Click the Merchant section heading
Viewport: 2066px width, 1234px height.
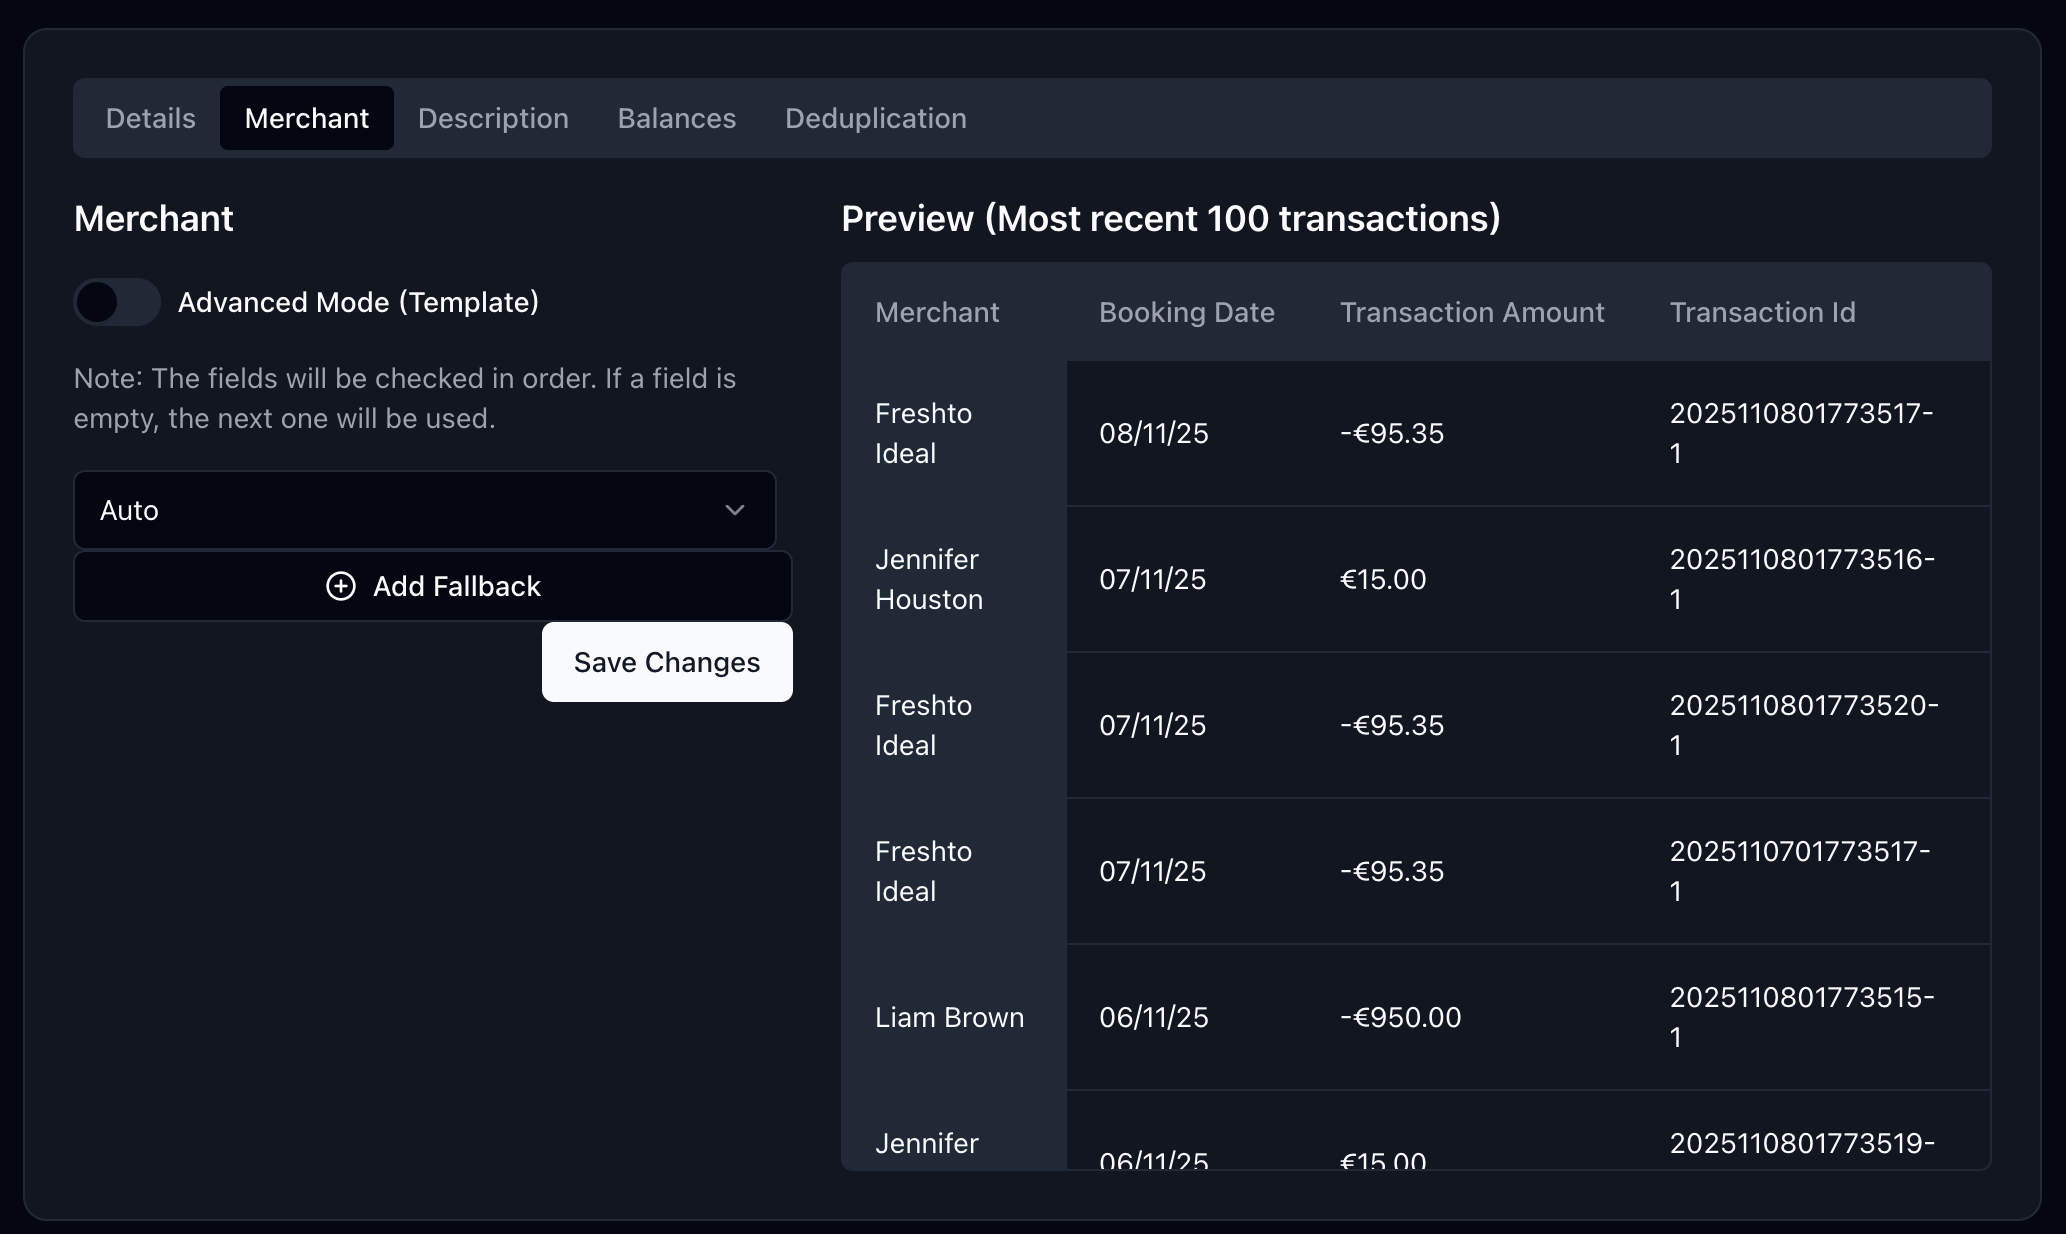[x=153, y=218]
